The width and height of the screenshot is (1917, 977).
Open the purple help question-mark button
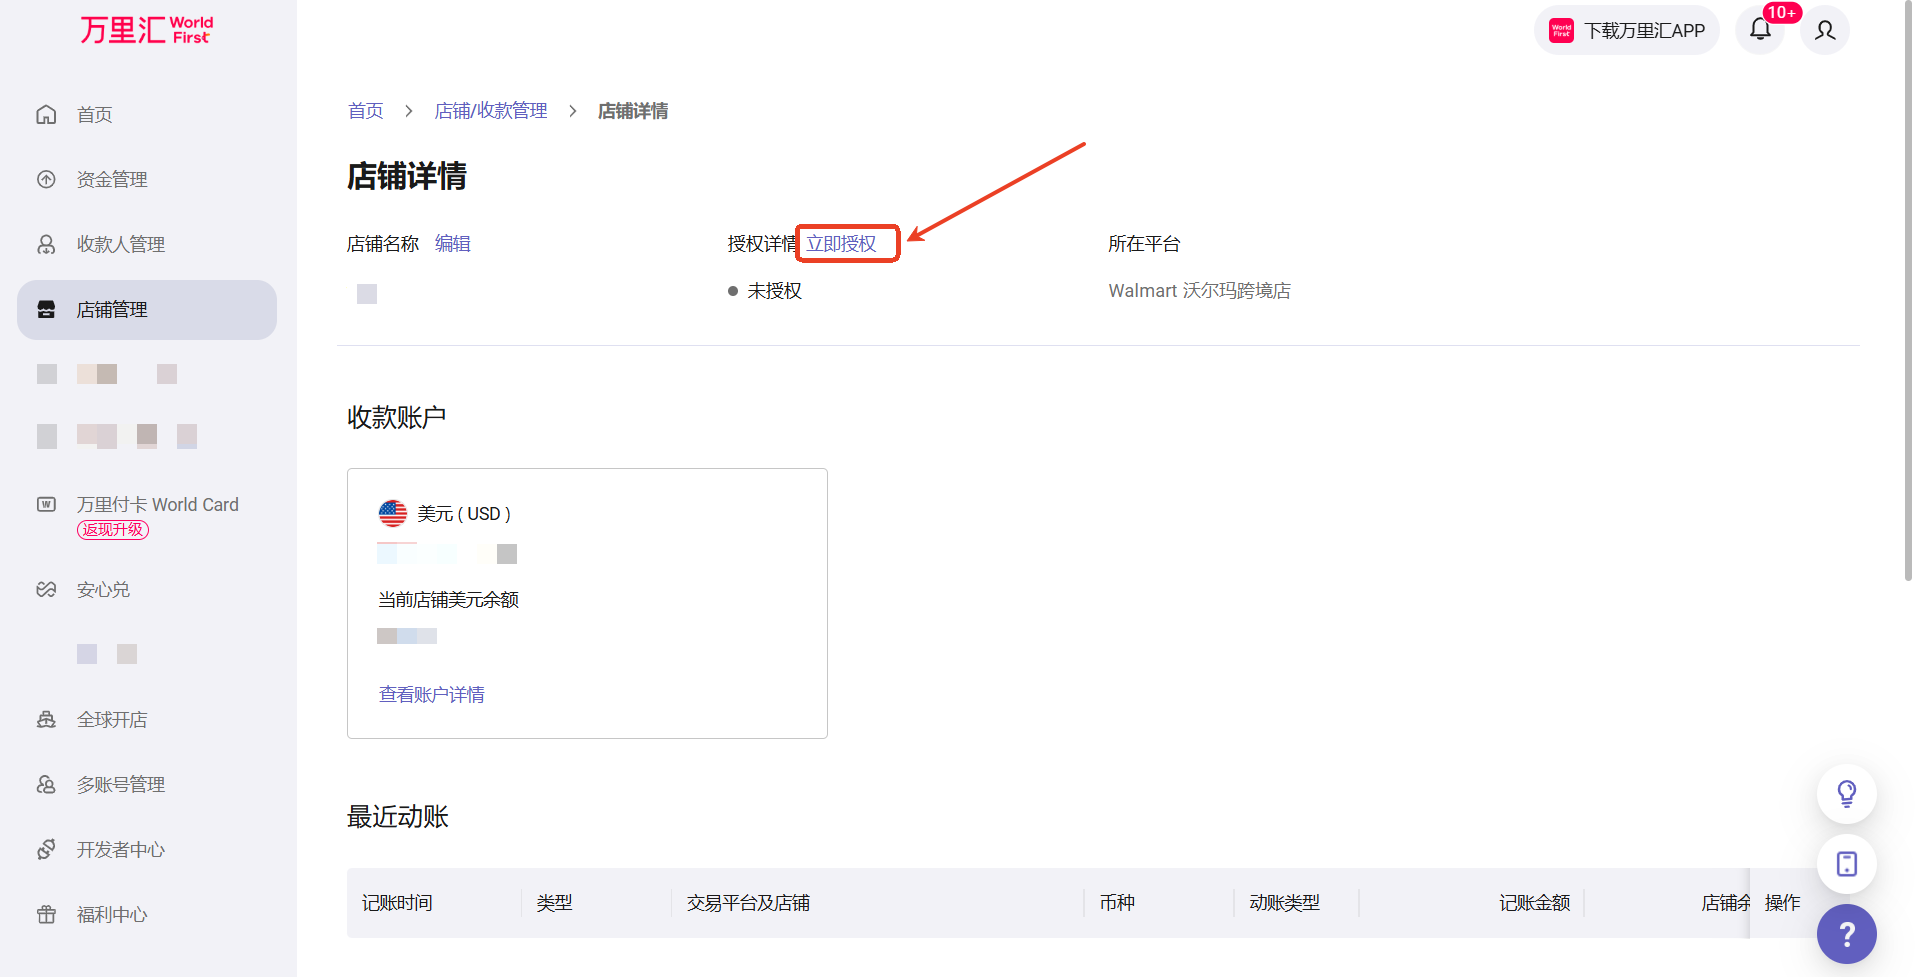1846,934
